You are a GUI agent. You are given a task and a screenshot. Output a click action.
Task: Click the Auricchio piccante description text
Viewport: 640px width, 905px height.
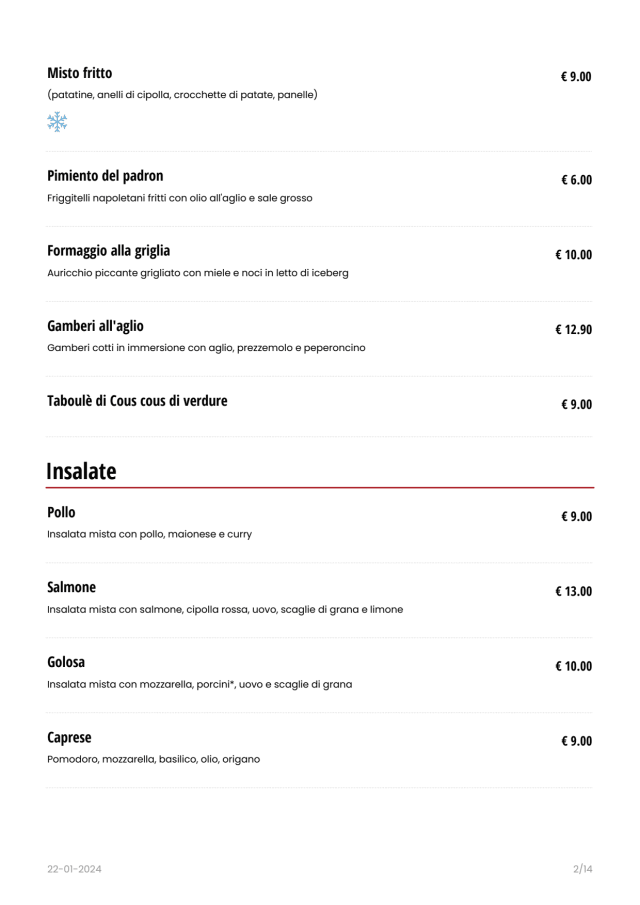(198, 272)
